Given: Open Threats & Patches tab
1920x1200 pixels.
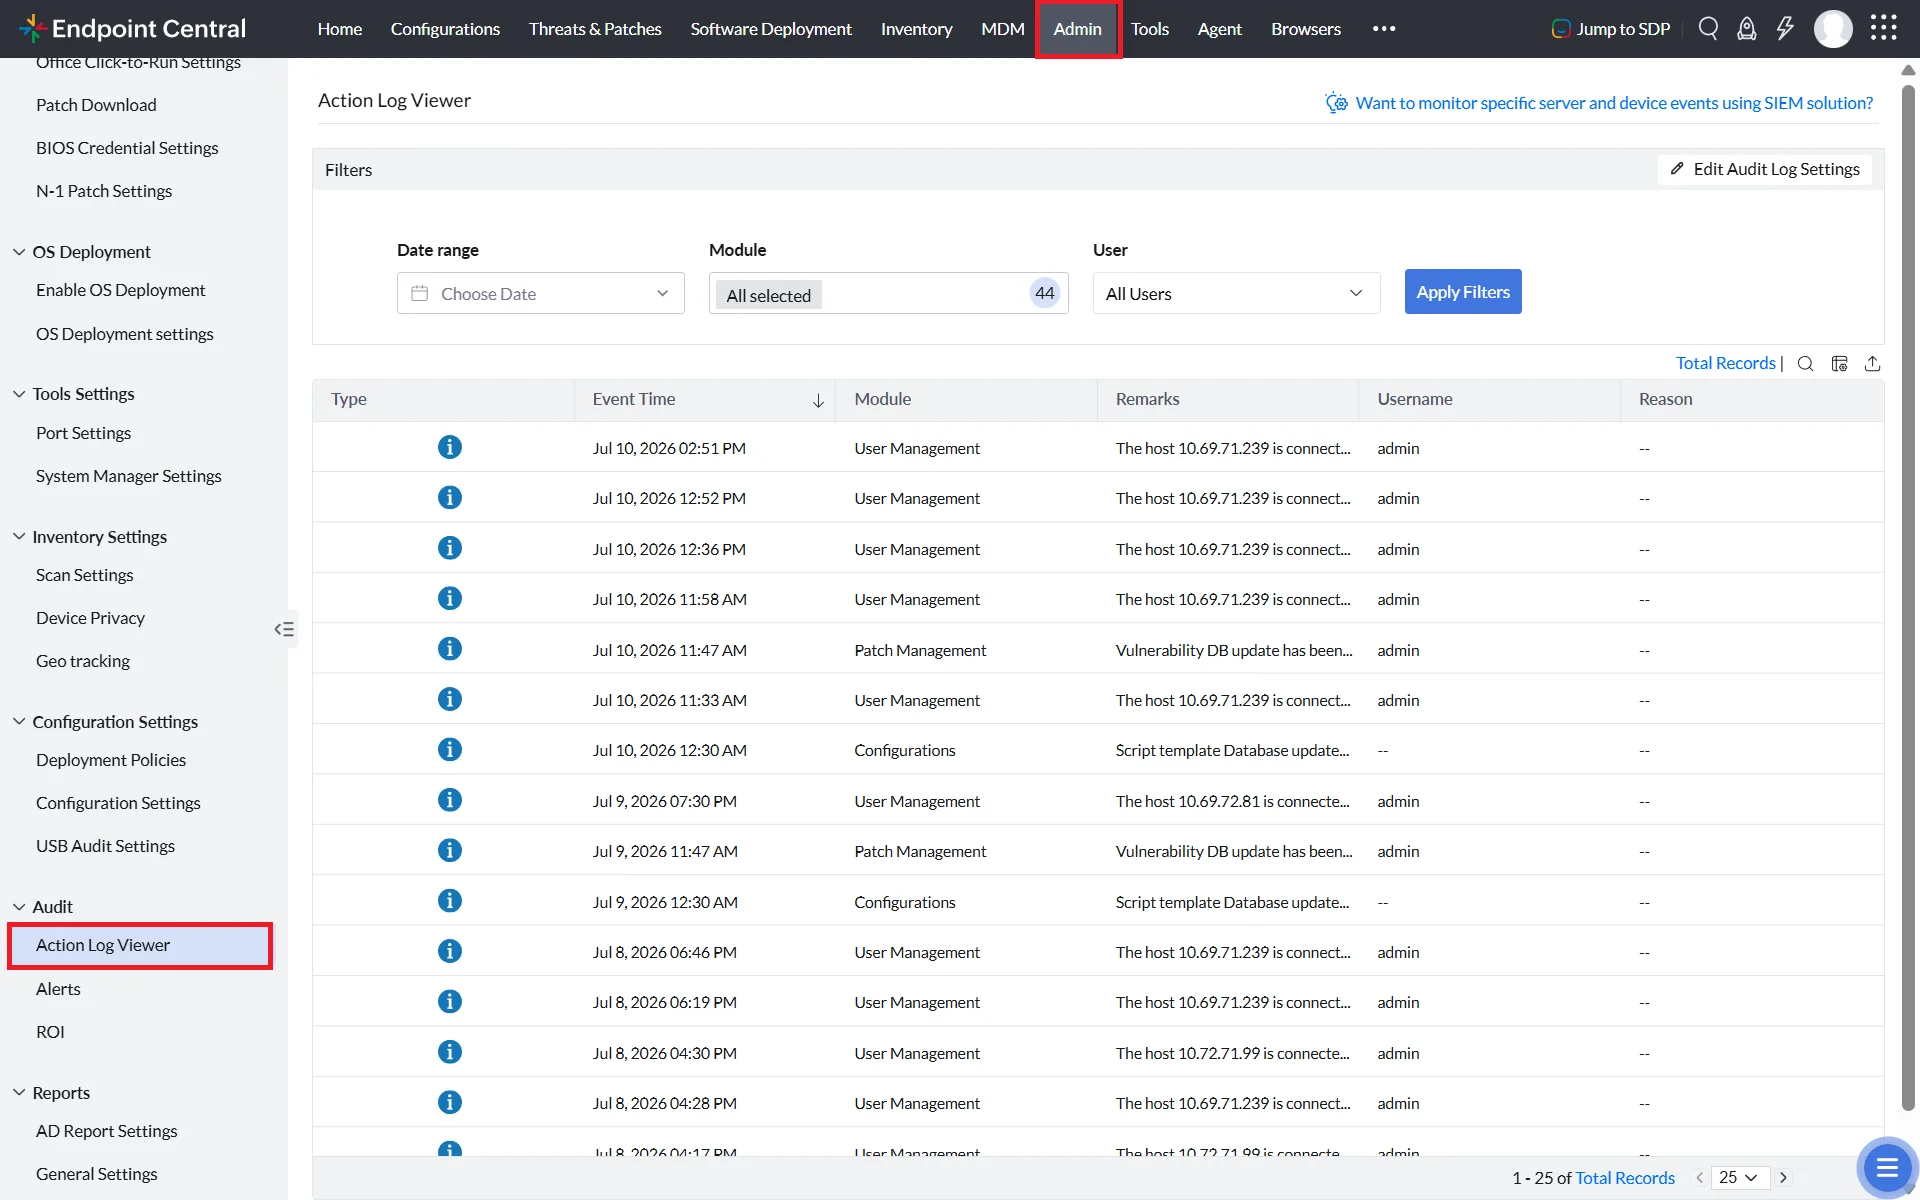Looking at the screenshot, I should point(595,29).
